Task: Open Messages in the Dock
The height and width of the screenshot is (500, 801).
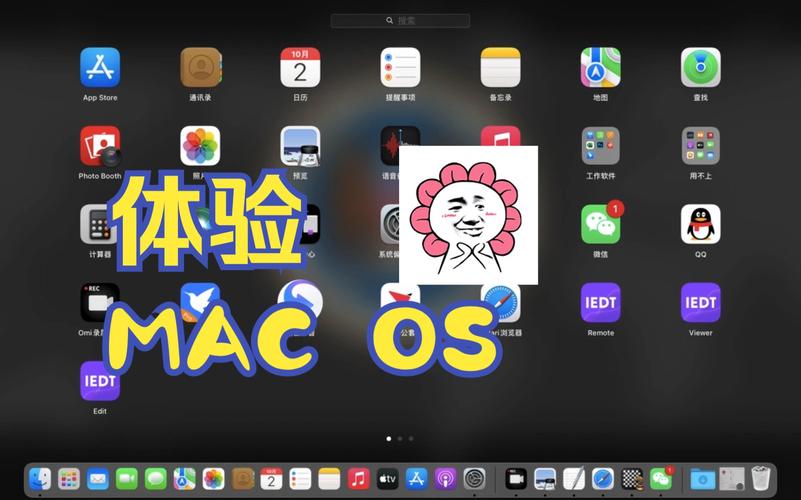Action: (156, 479)
